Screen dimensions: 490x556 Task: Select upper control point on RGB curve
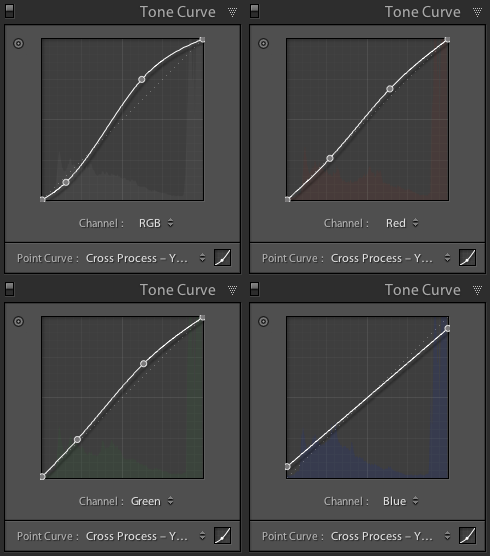(x=141, y=79)
